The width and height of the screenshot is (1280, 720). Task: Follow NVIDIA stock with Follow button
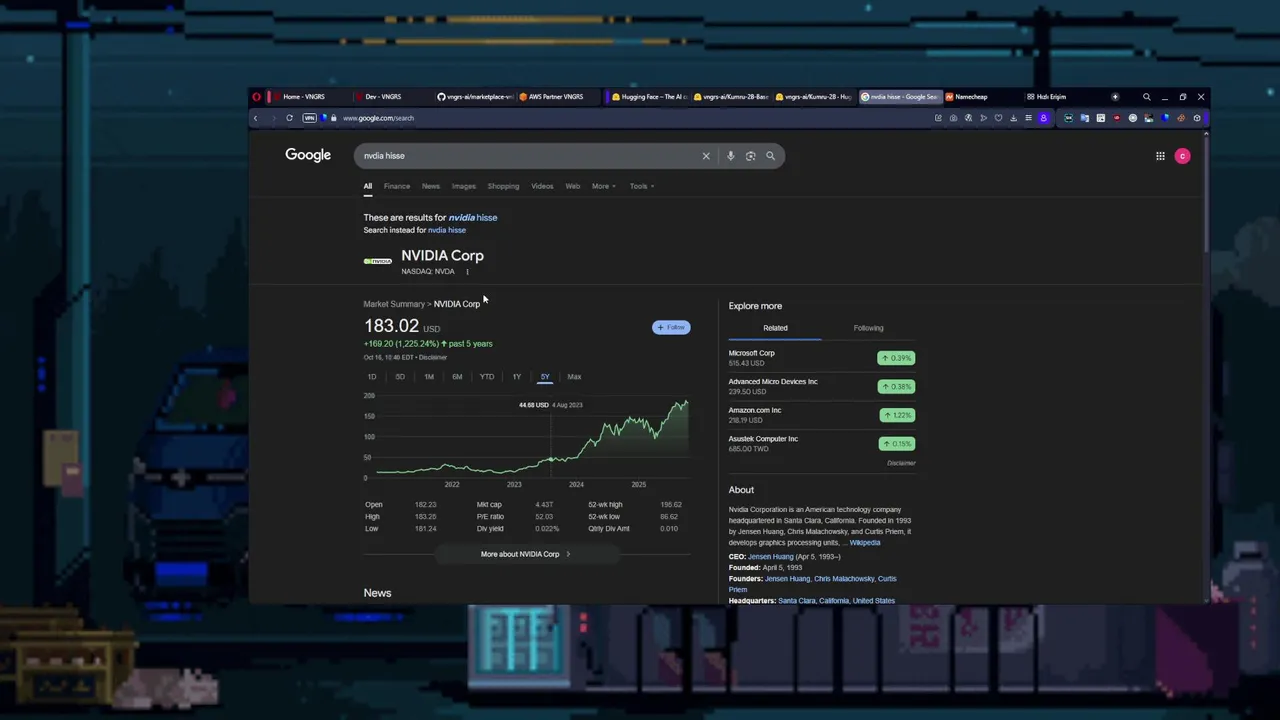tap(671, 327)
